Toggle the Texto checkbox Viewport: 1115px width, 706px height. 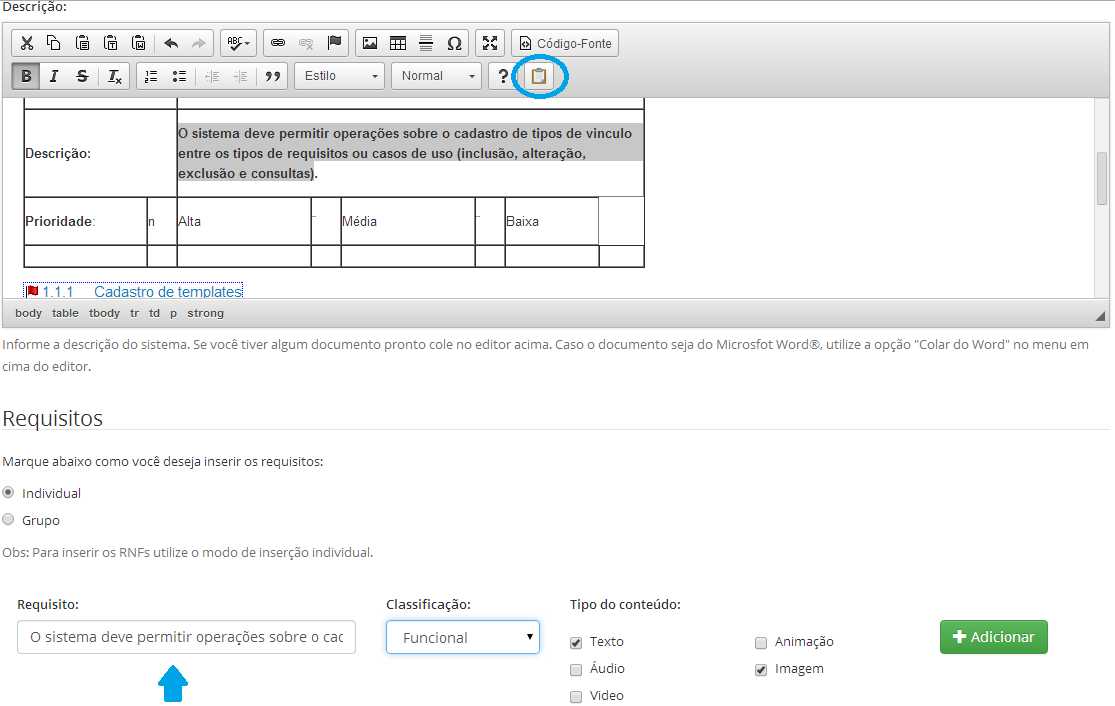pos(576,642)
